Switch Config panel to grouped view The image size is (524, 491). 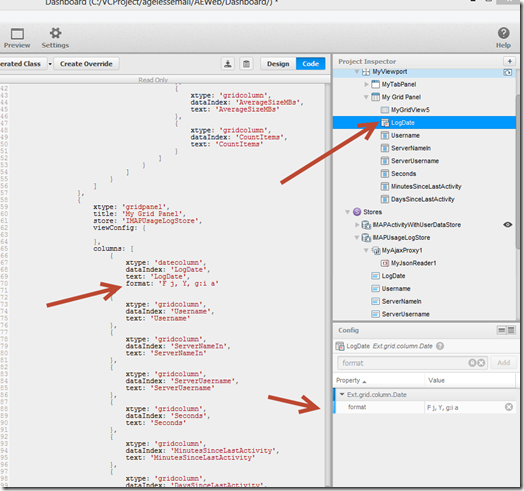511,330
